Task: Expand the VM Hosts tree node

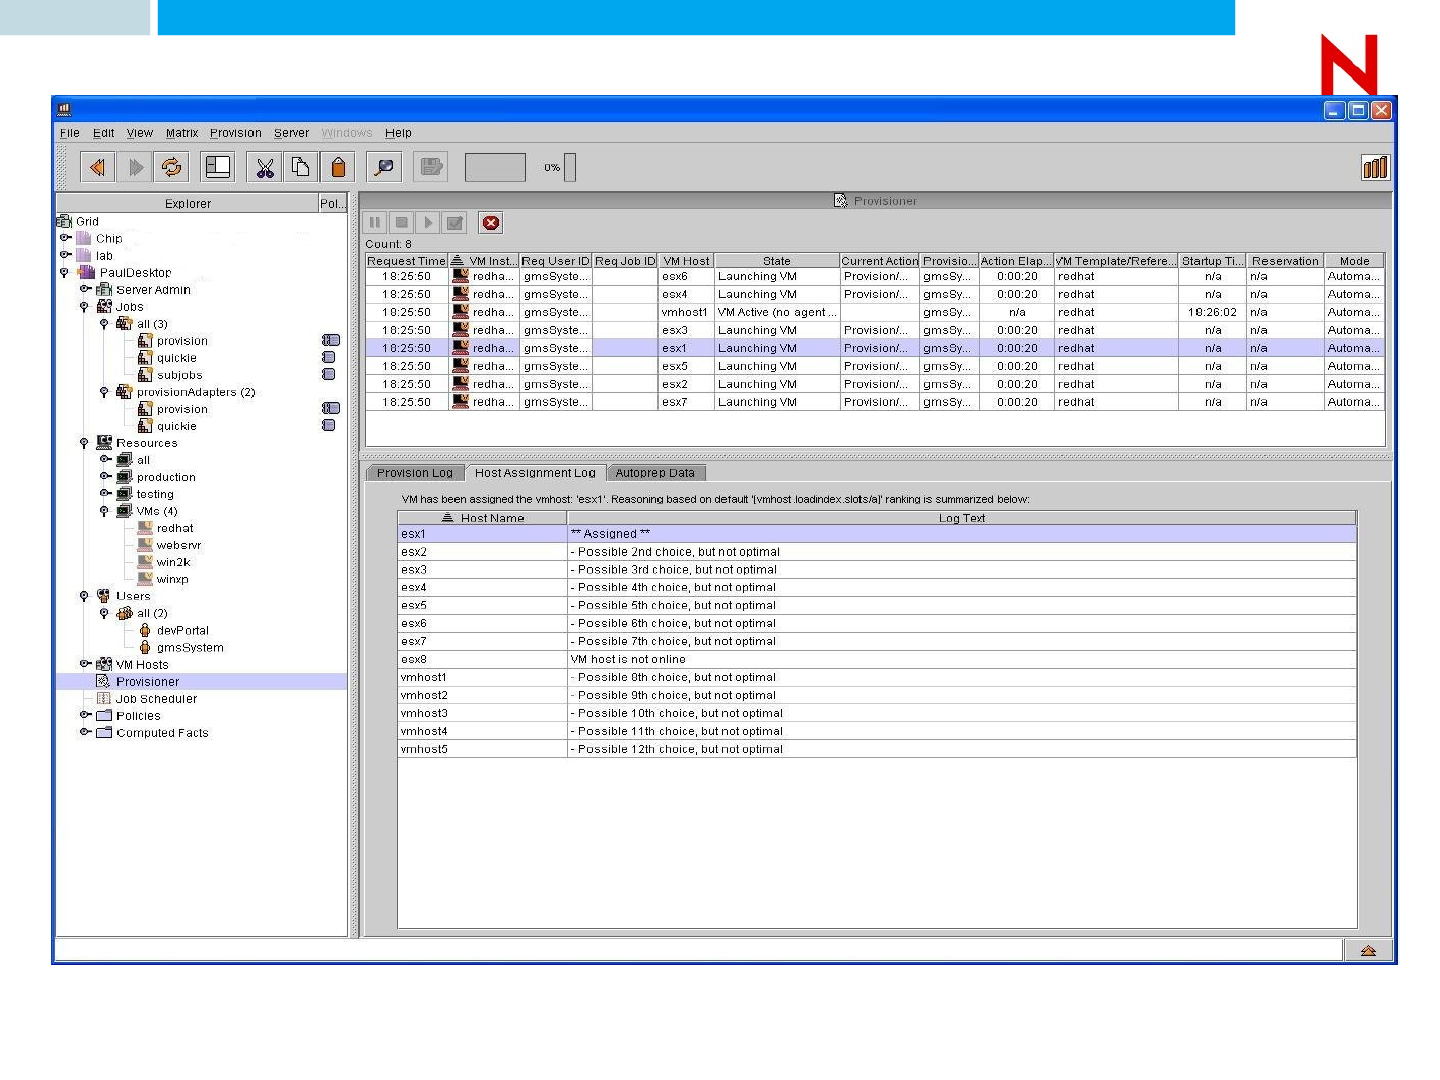Action: click(85, 664)
